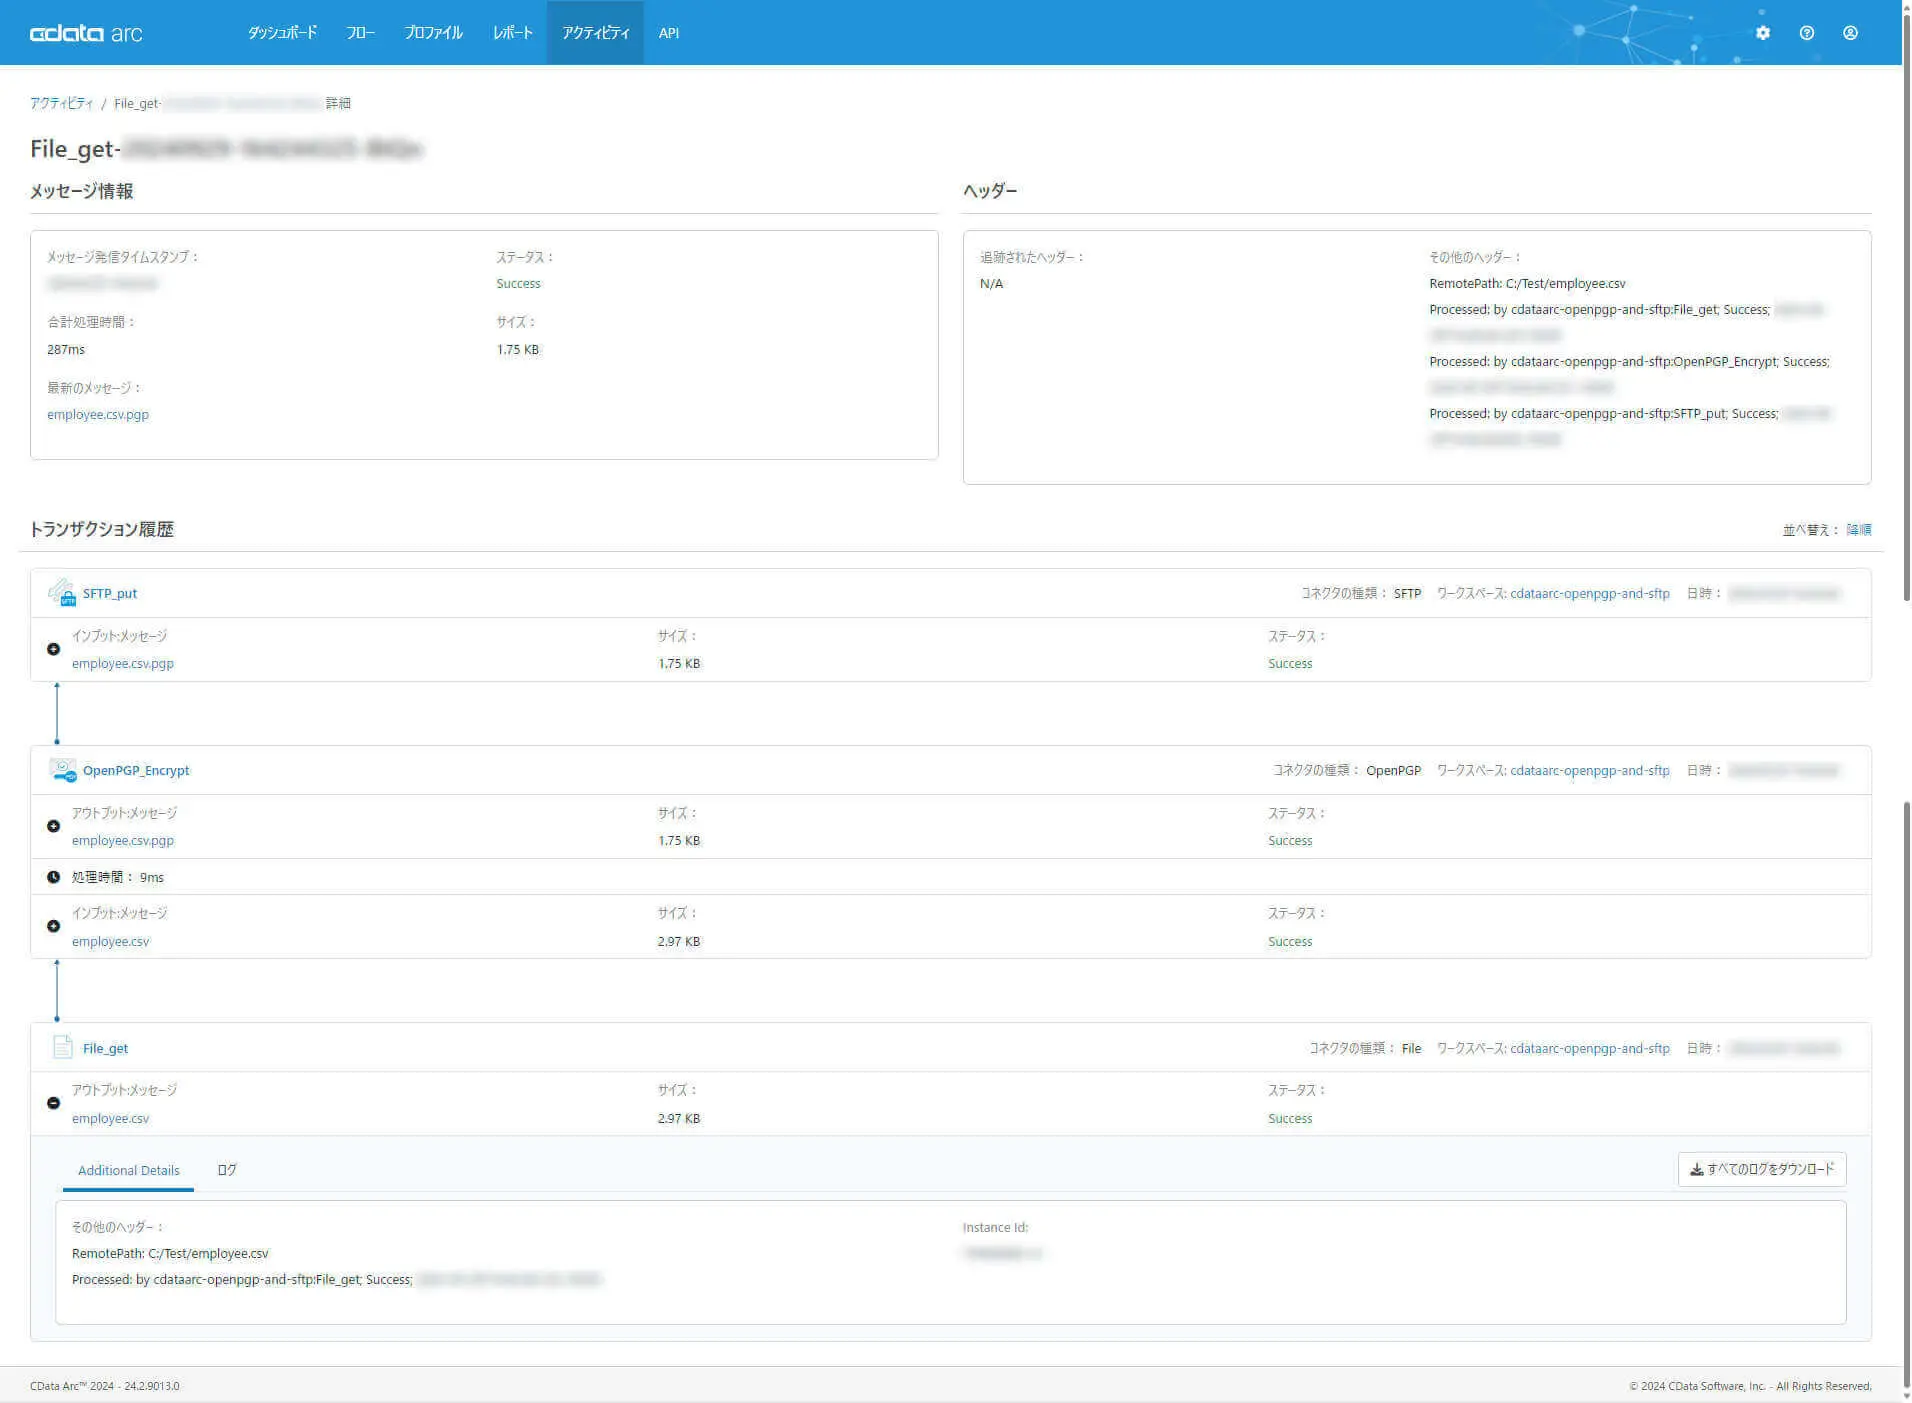The image size is (1912, 1403).
Task: Click the すべてのログをダウンロード button
Action: [x=1762, y=1169]
